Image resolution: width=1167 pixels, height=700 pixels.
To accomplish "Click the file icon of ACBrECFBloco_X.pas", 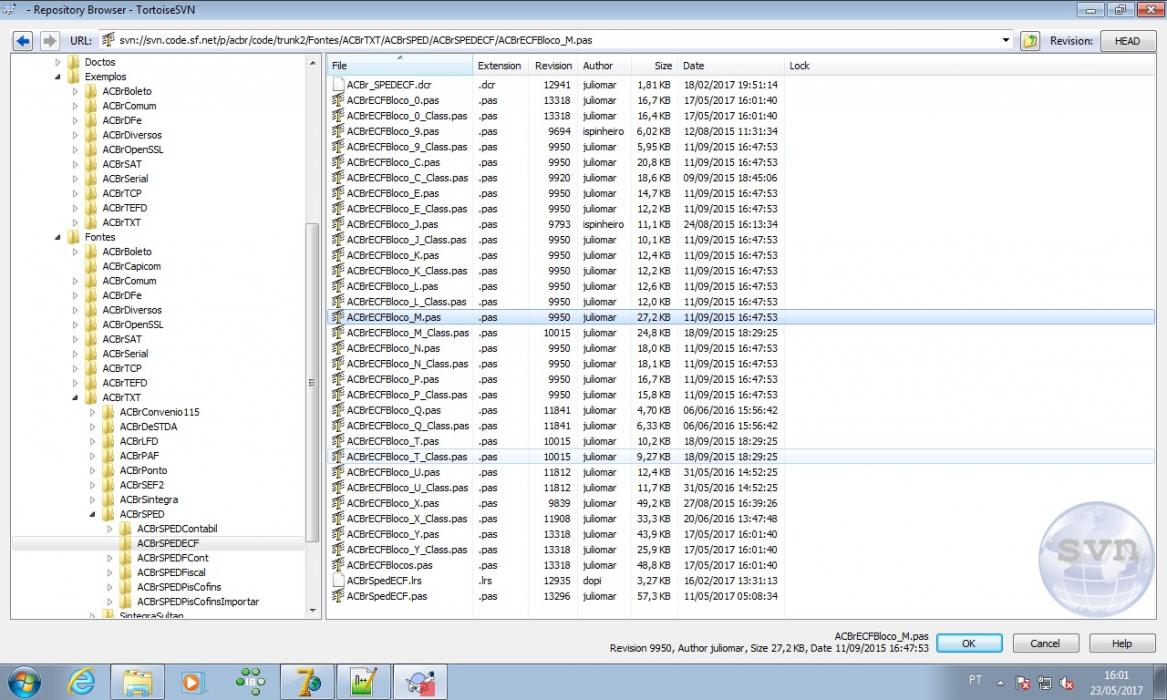I will (x=338, y=504).
